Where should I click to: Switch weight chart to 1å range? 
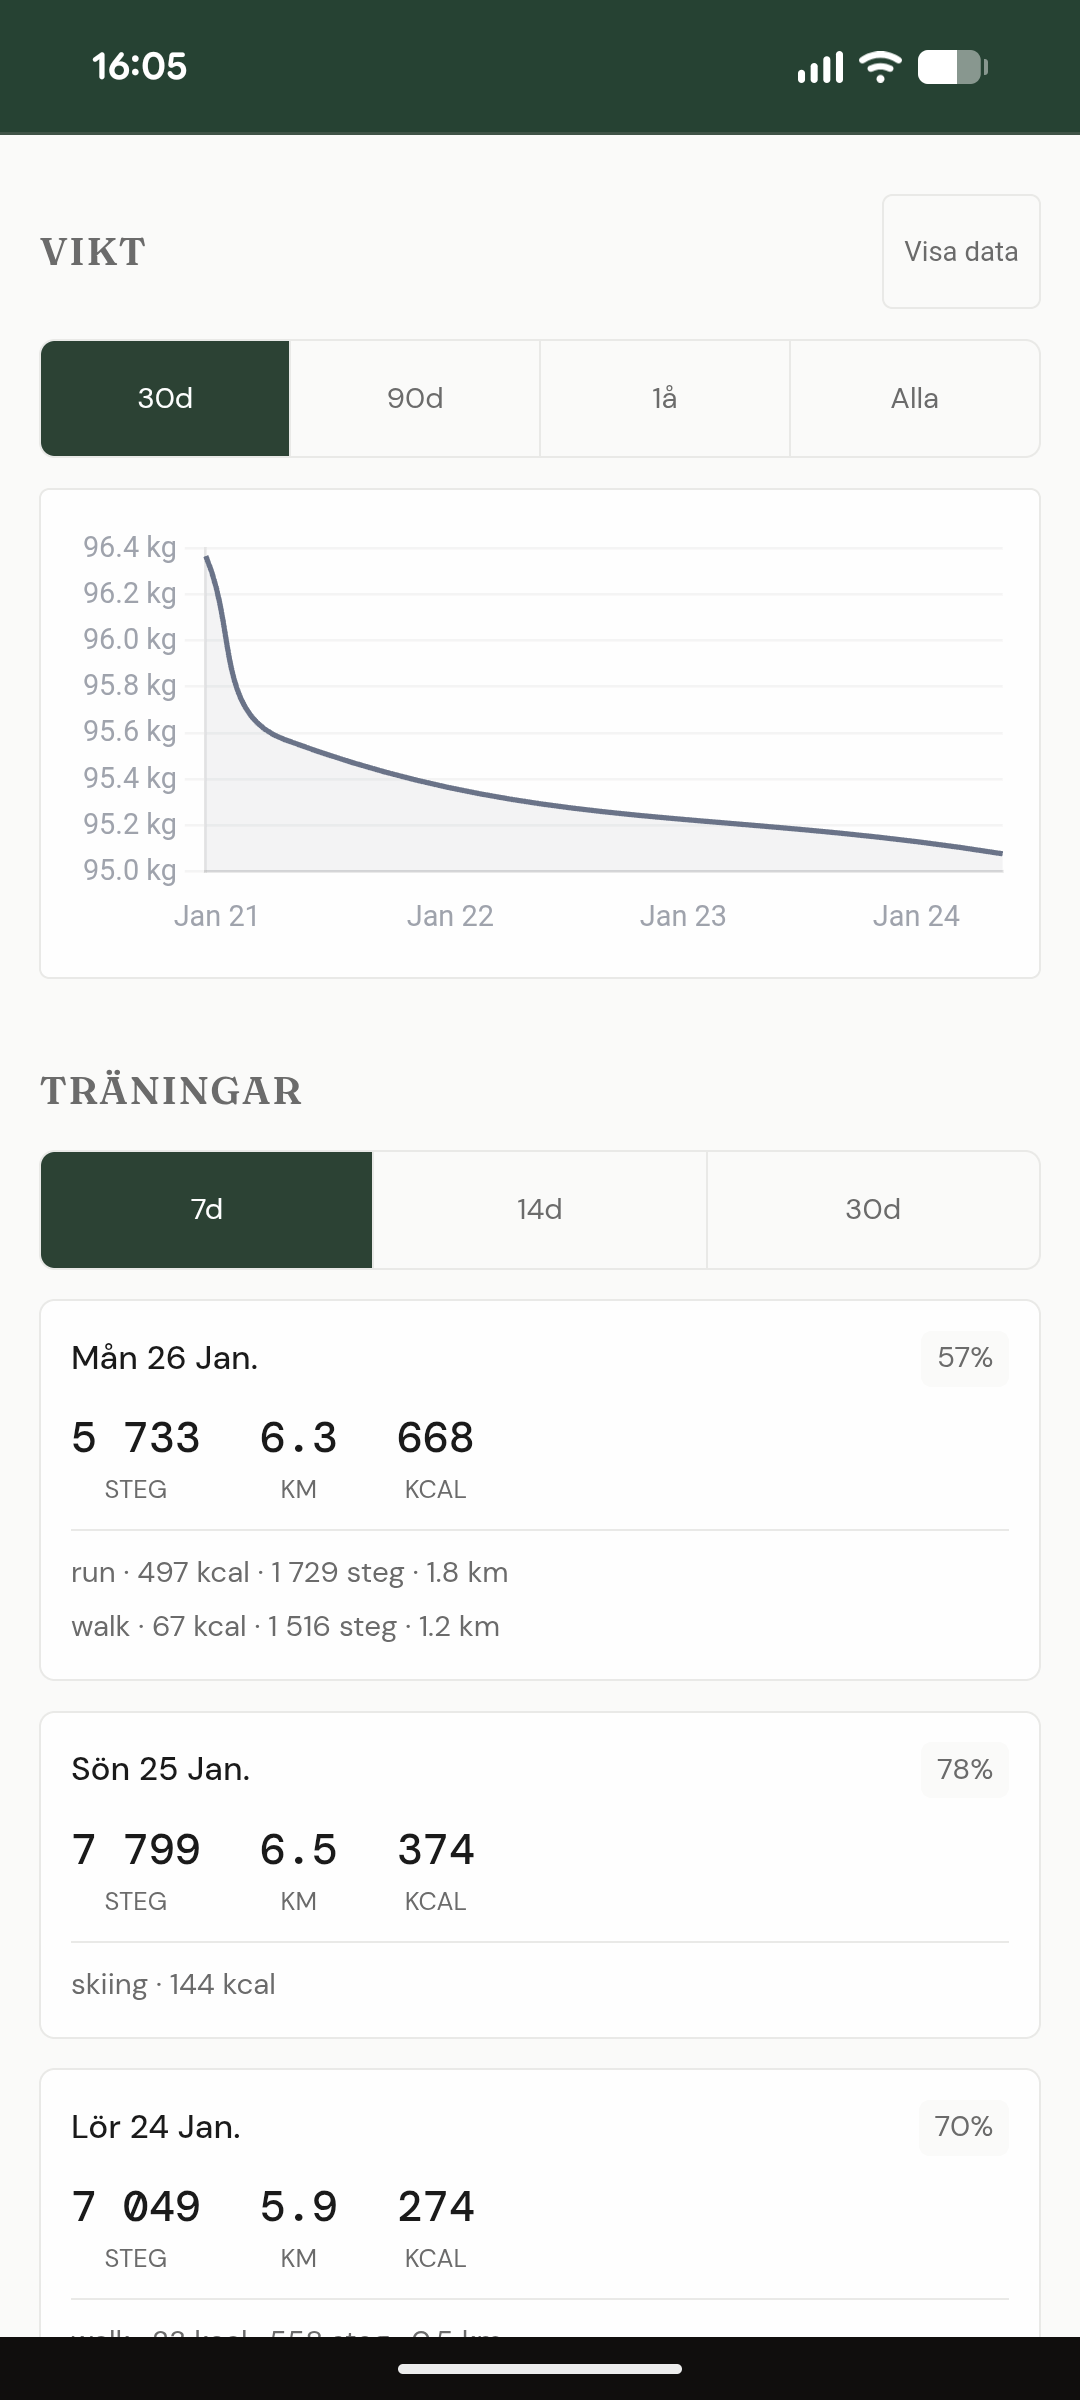665,399
